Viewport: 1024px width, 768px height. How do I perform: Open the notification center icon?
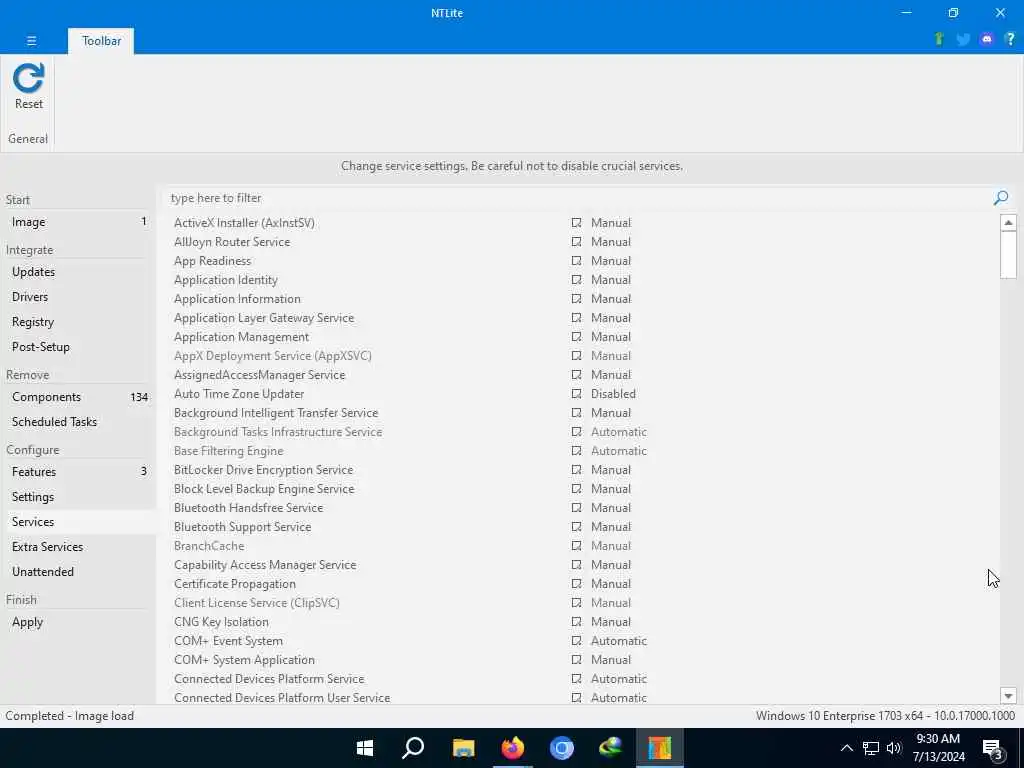(992, 748)
